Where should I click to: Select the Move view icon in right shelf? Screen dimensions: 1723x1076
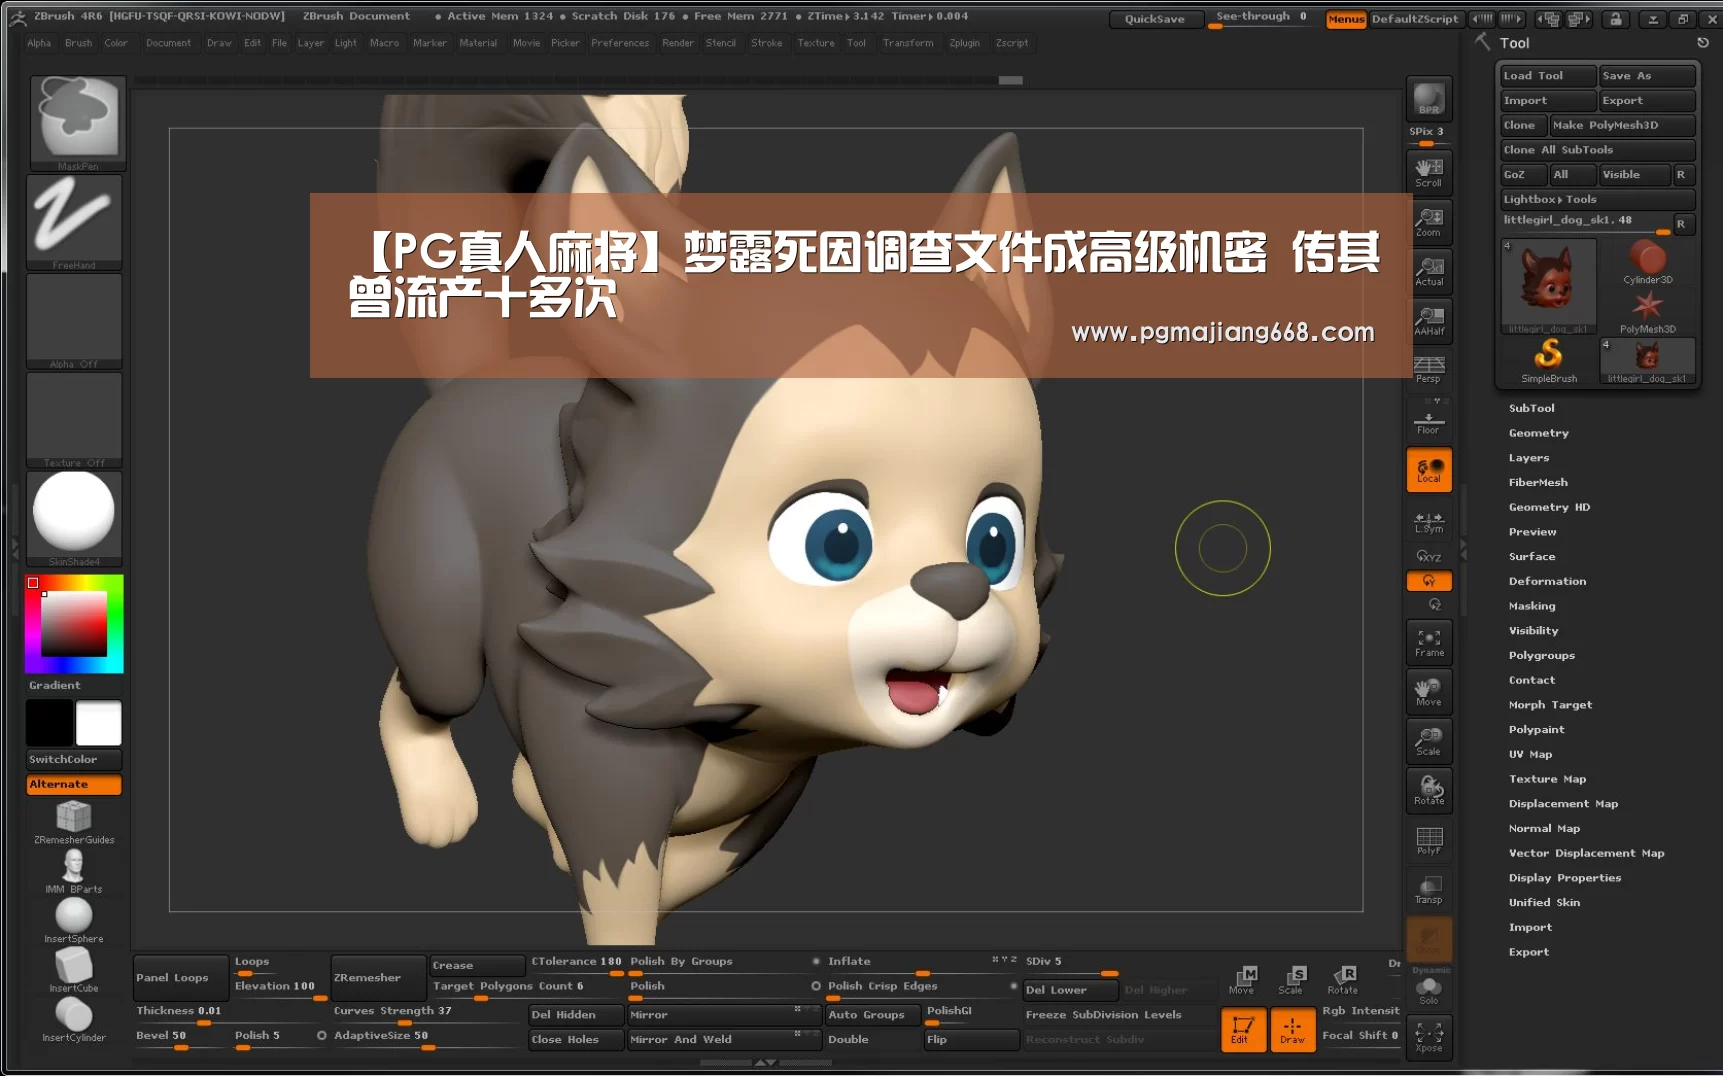pos(1428,691)
